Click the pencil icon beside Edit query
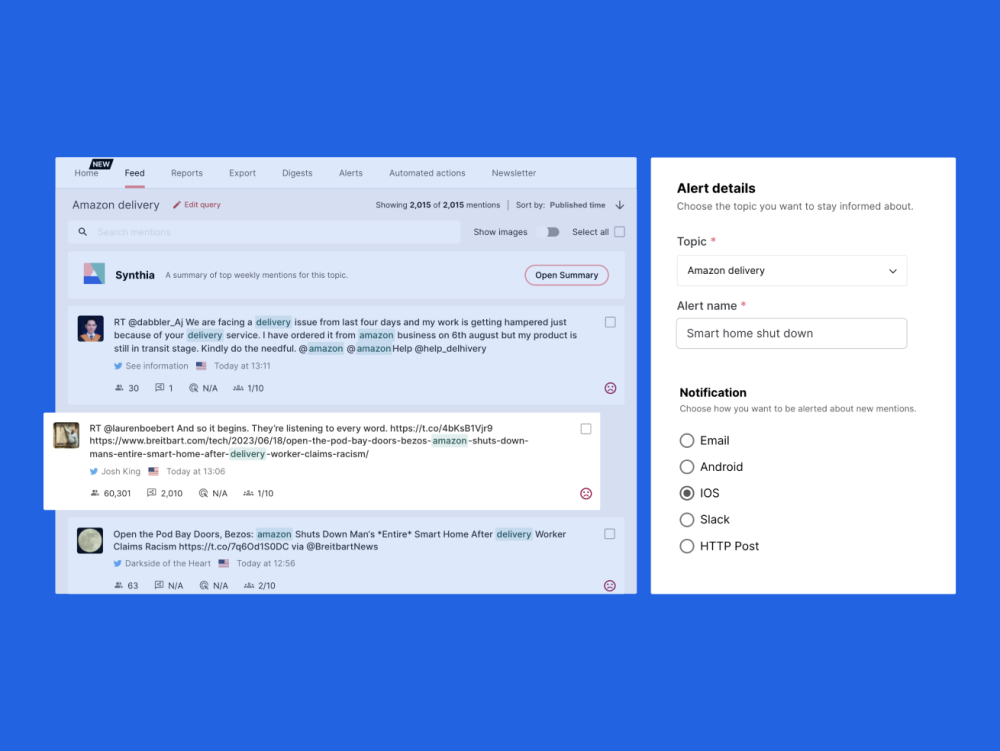 (177, 205)
